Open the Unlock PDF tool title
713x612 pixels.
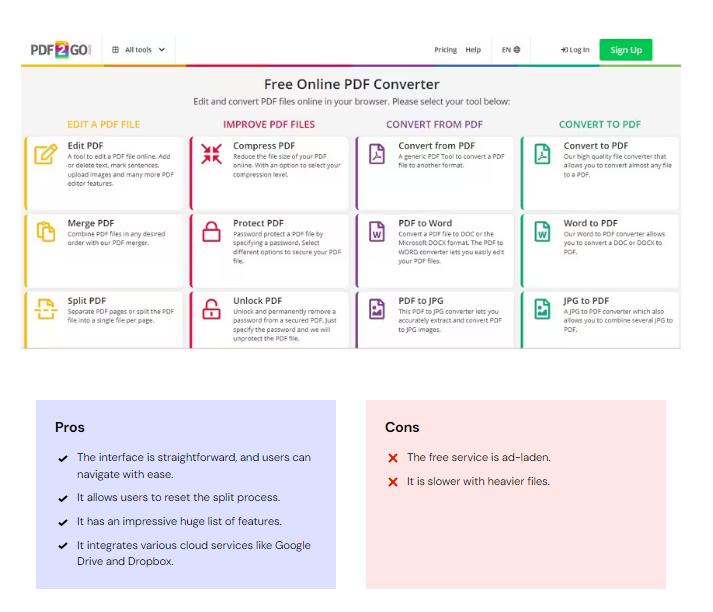[257, 301]
